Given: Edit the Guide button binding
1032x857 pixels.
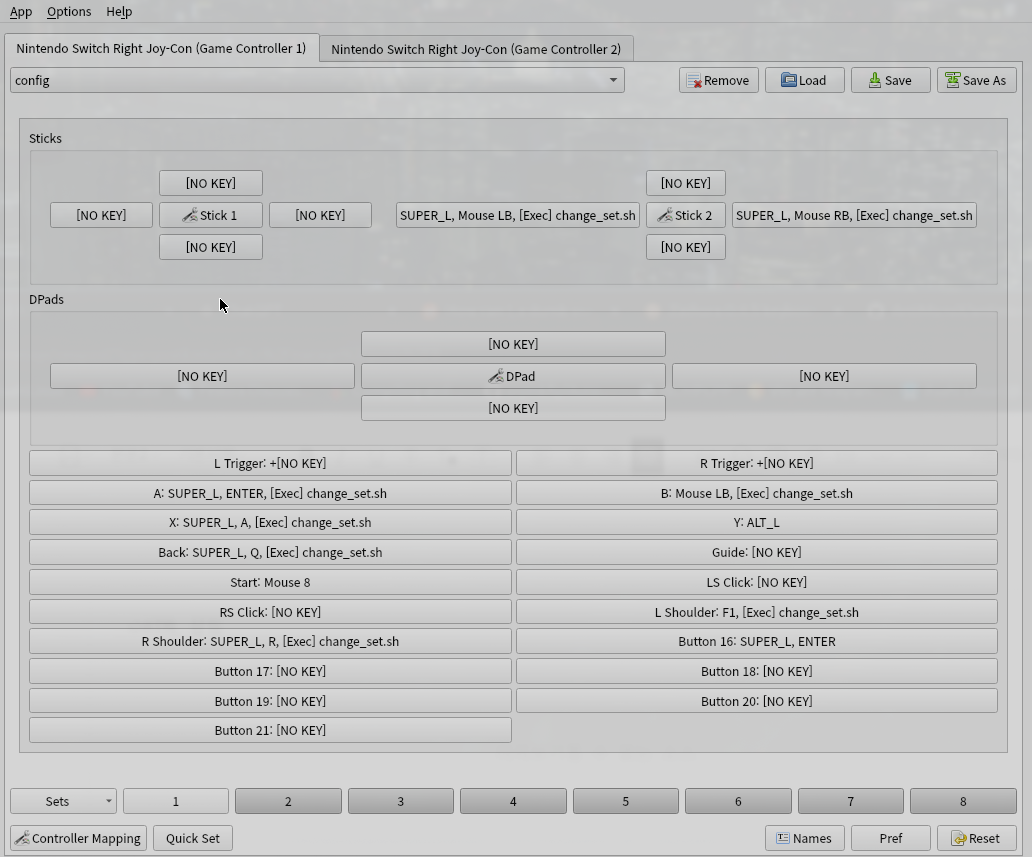Looking at the screenshot, I should 757,552.
